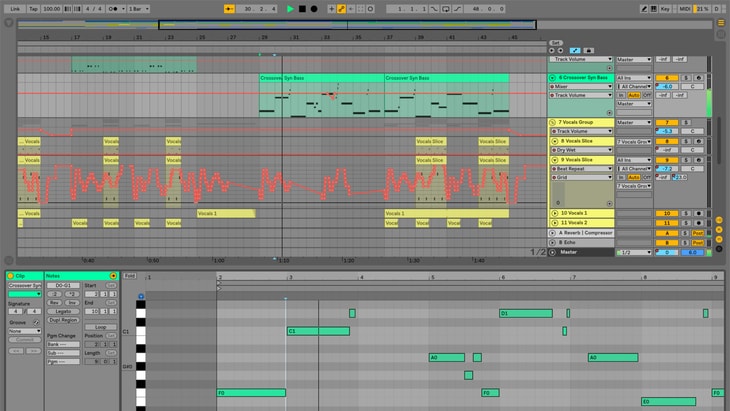This screenshot has width=730, height=411.
Task: Solo the 6 Crossover Syn Bass track
Action: click(686, 78)
